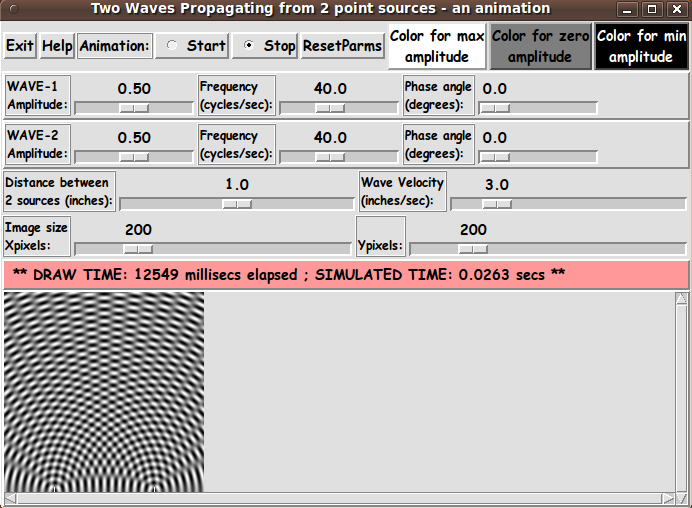Open the Help window
The width and height of the screenshot is (692, 508).
pos(57,45)
